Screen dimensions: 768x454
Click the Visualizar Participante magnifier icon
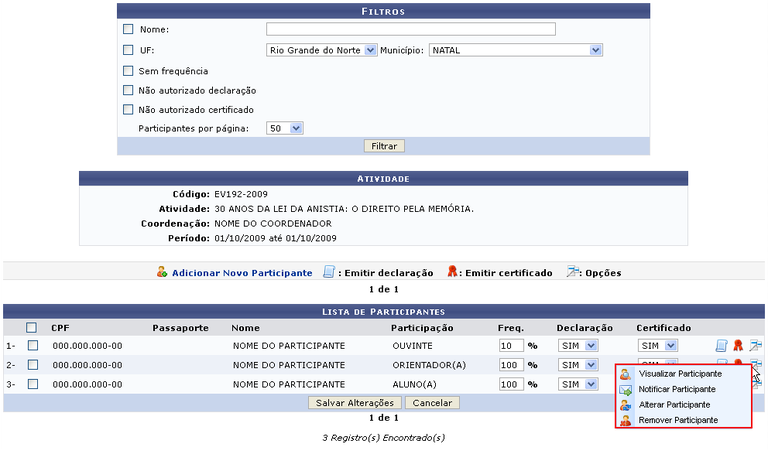[x=626, y=373]
